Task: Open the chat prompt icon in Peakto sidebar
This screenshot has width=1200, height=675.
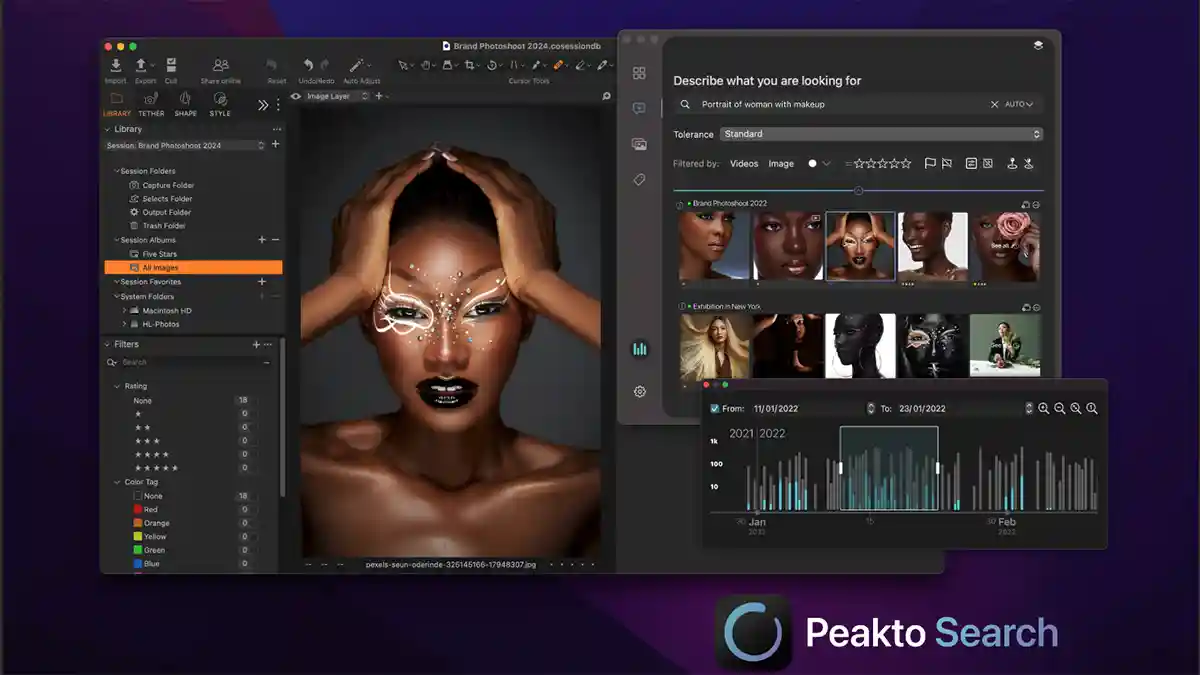Action: (639, 108)
